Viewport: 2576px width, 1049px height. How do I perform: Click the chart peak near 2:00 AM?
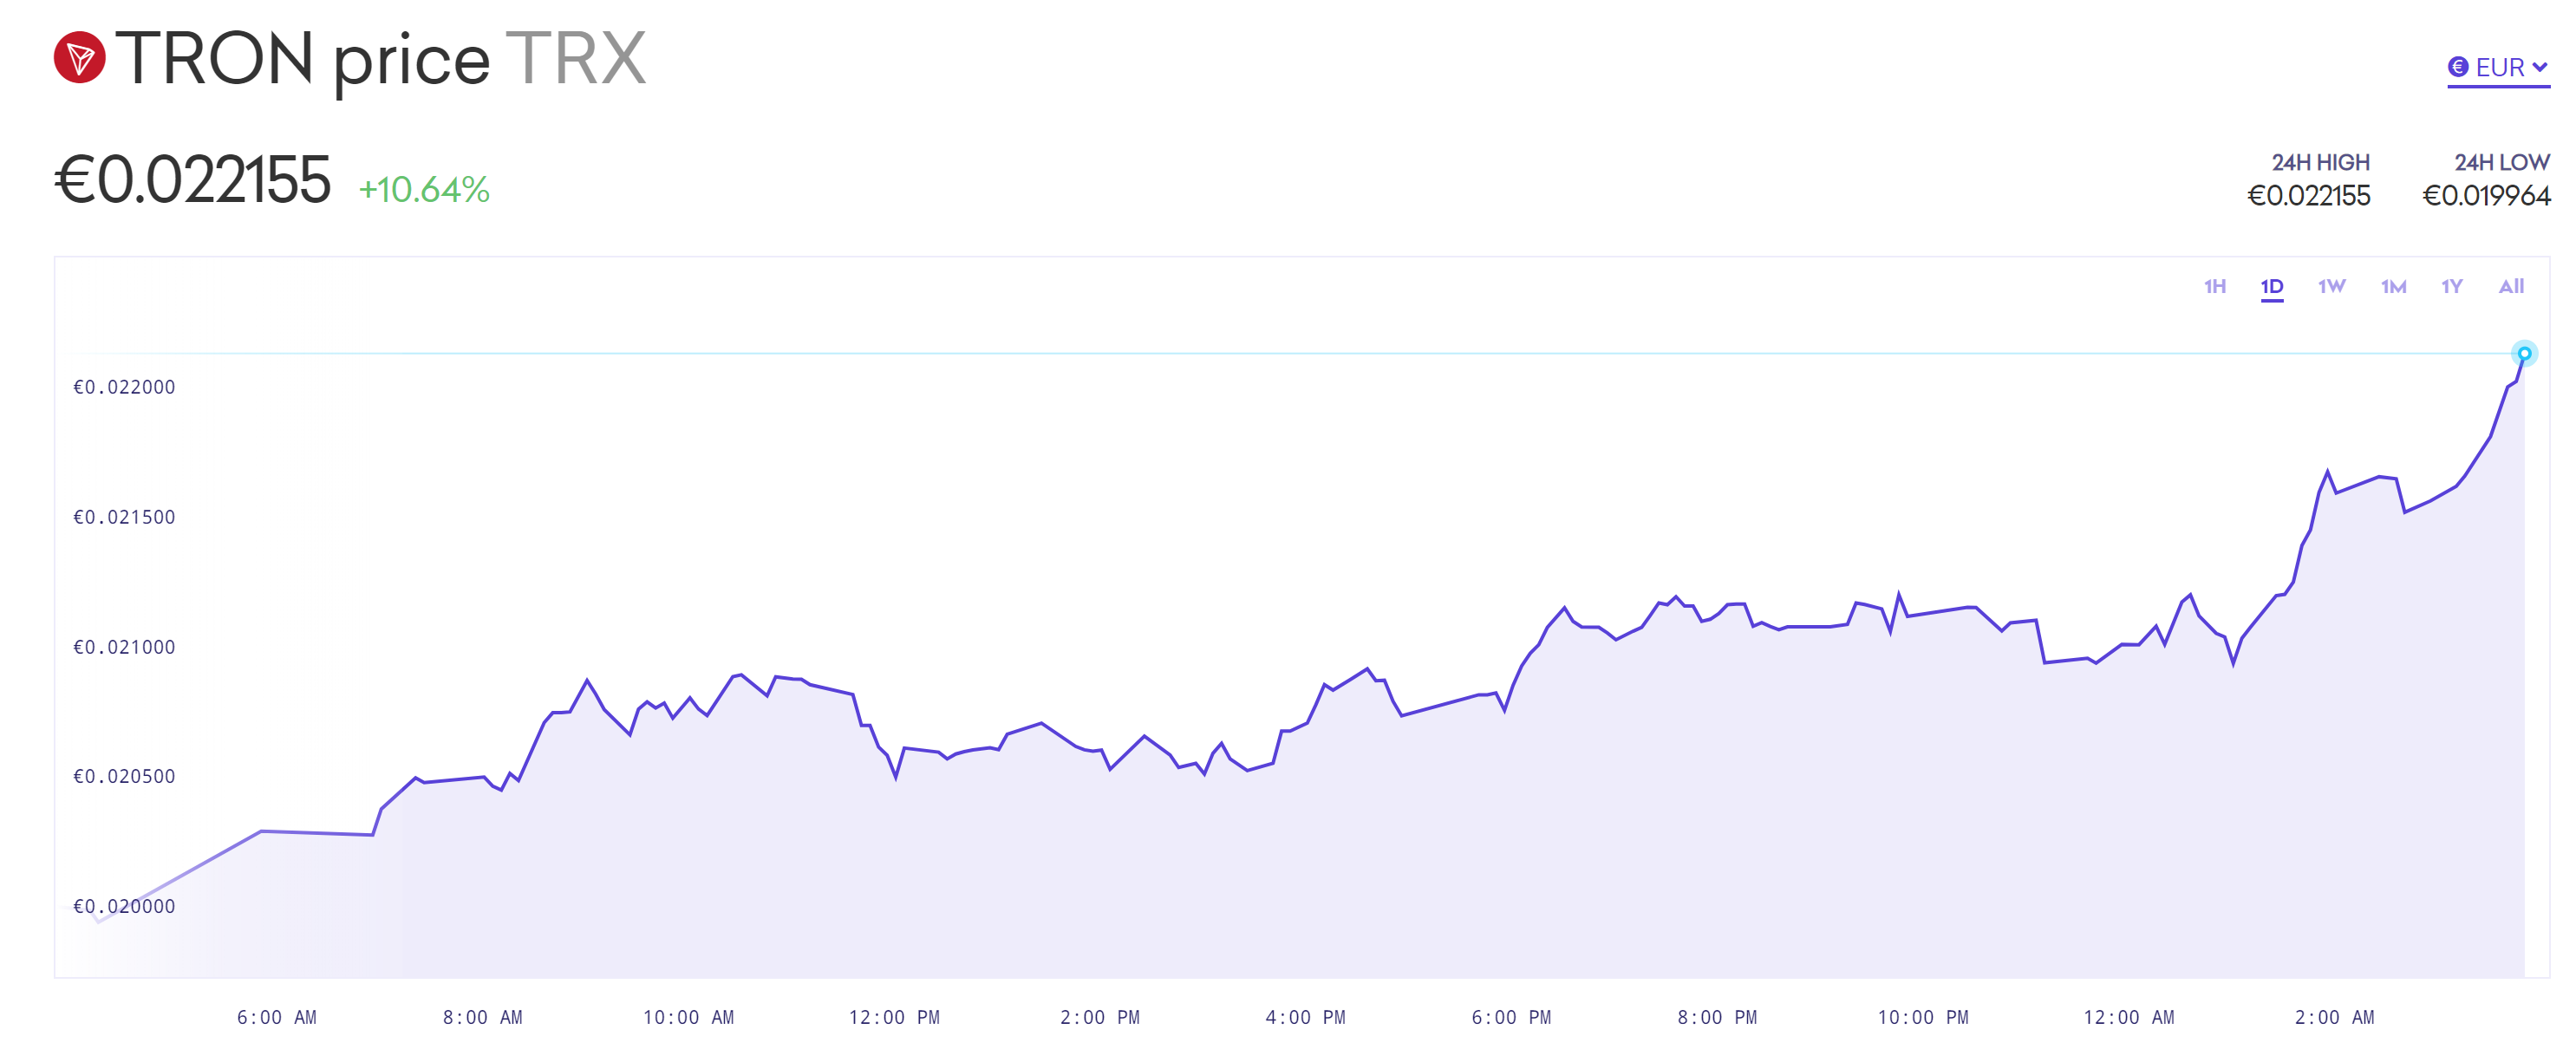[2327, 471]
